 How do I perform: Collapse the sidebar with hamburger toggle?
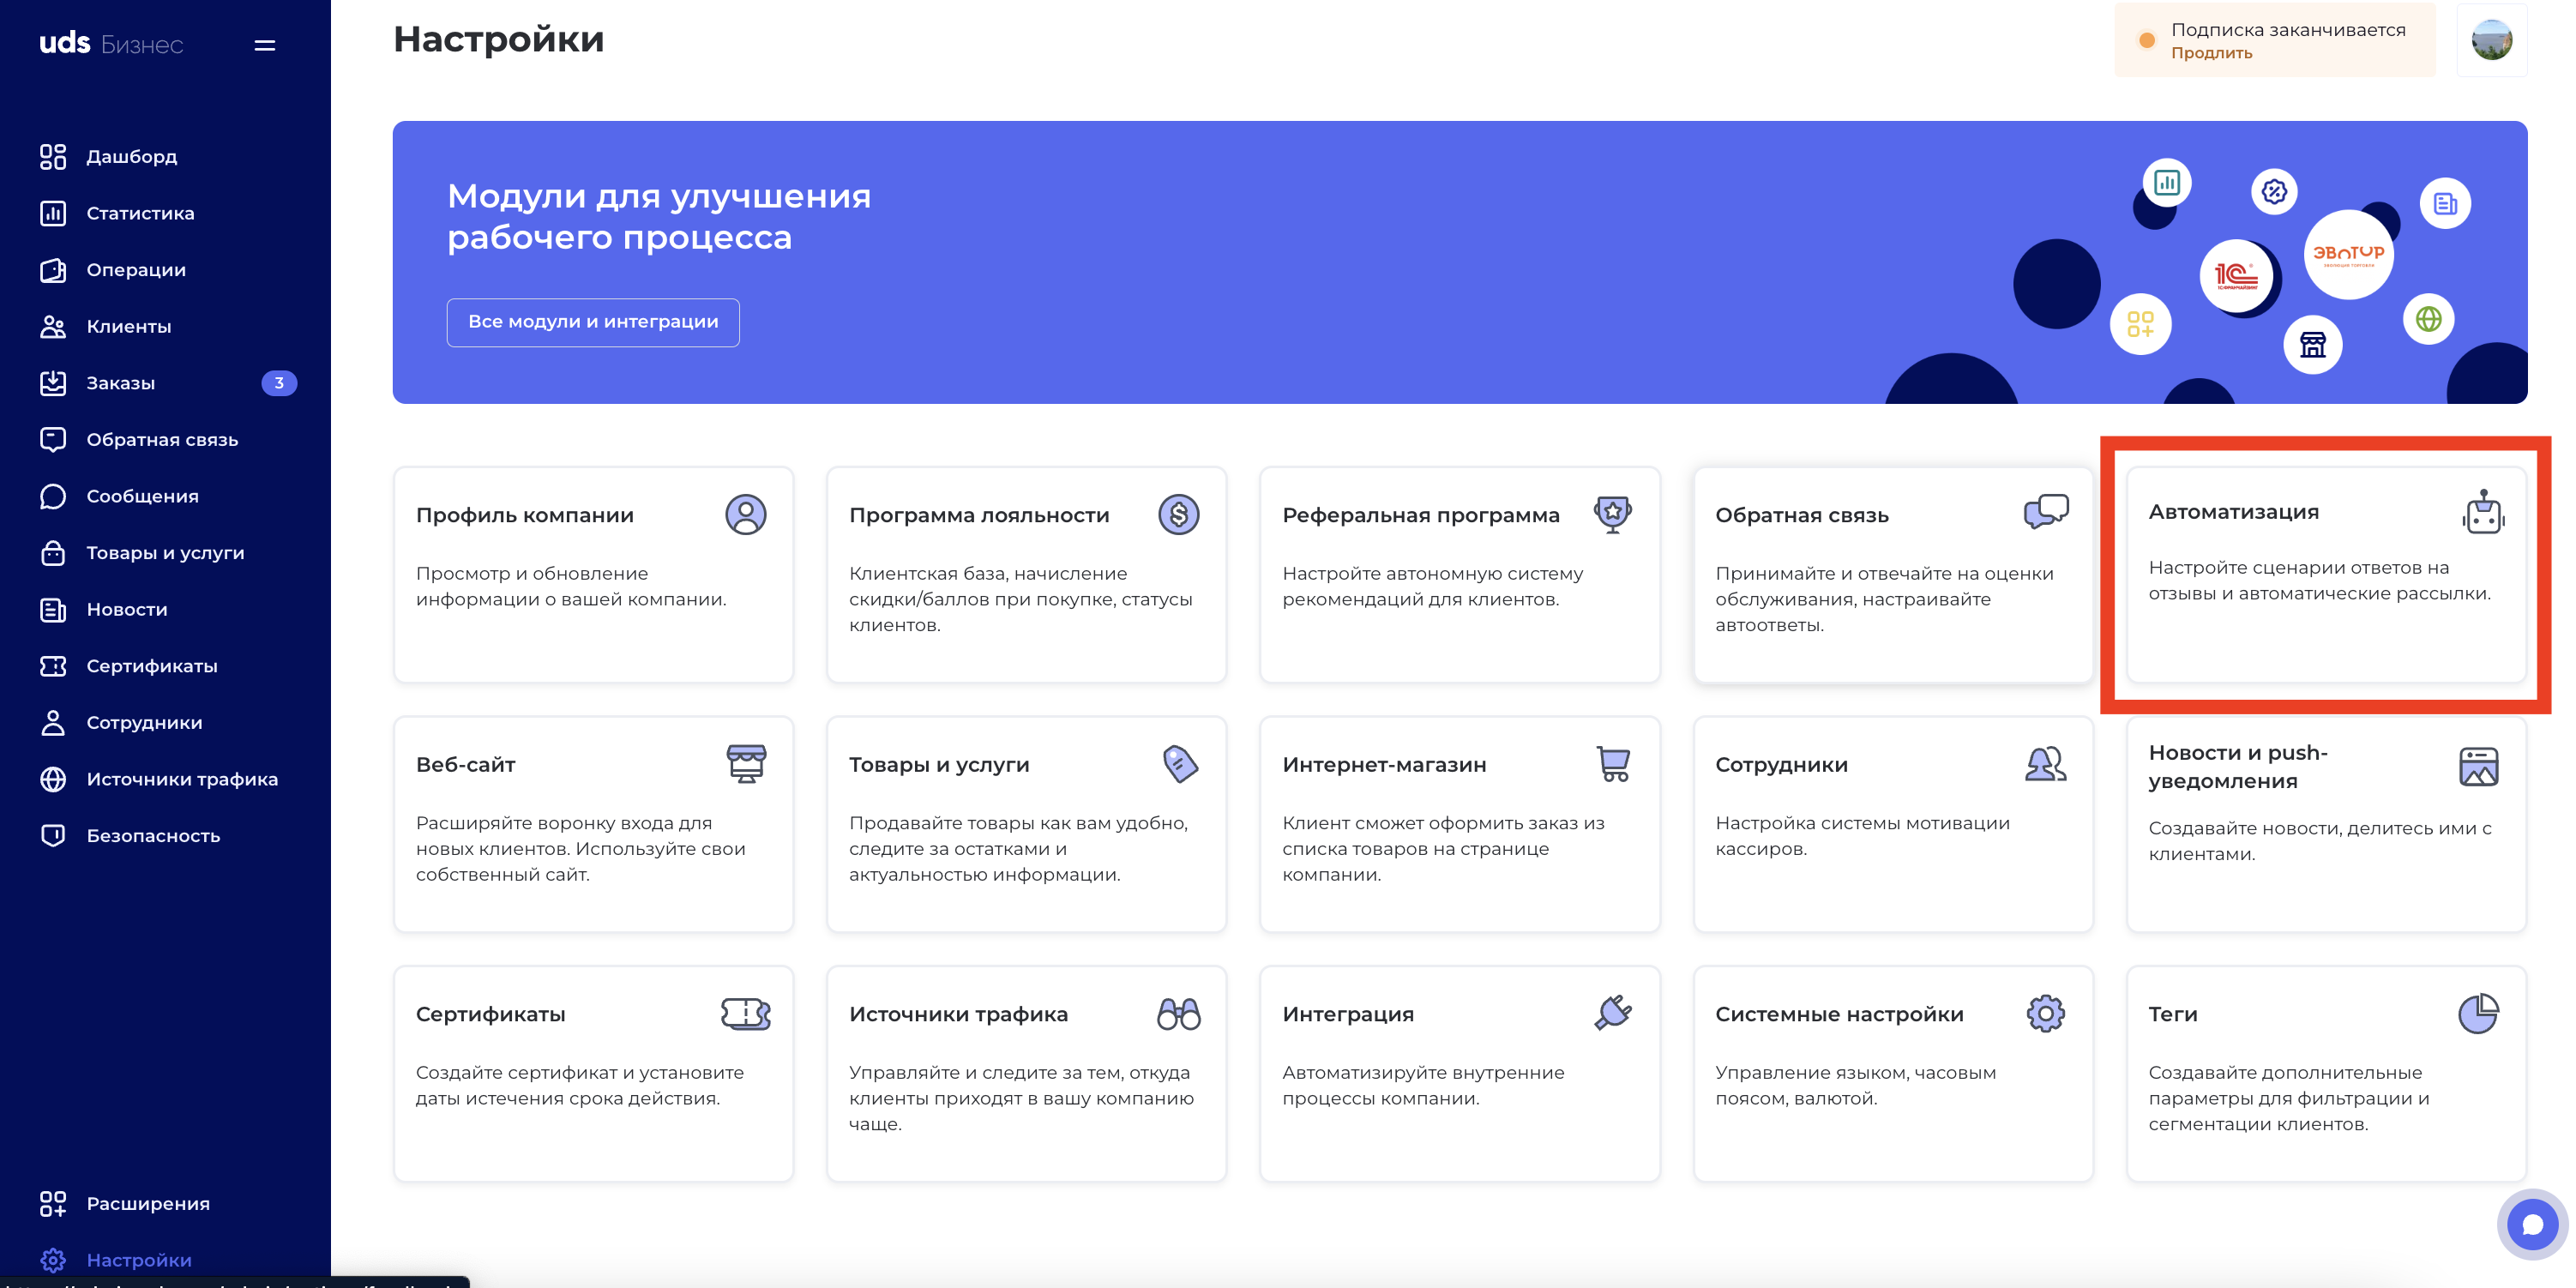[x=264, y=45]
